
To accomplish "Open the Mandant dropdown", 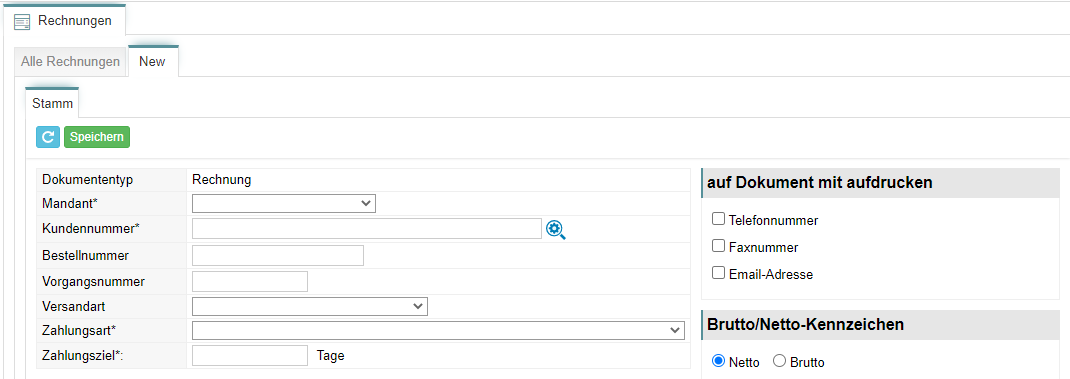I will [x=284, y=203].
